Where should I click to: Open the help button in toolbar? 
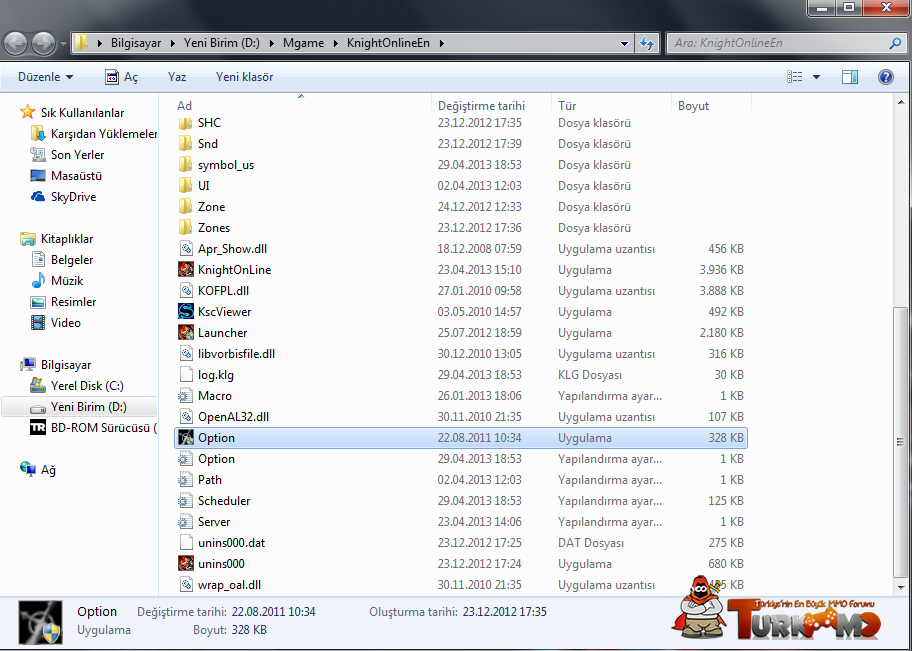(x=885, y=77)
